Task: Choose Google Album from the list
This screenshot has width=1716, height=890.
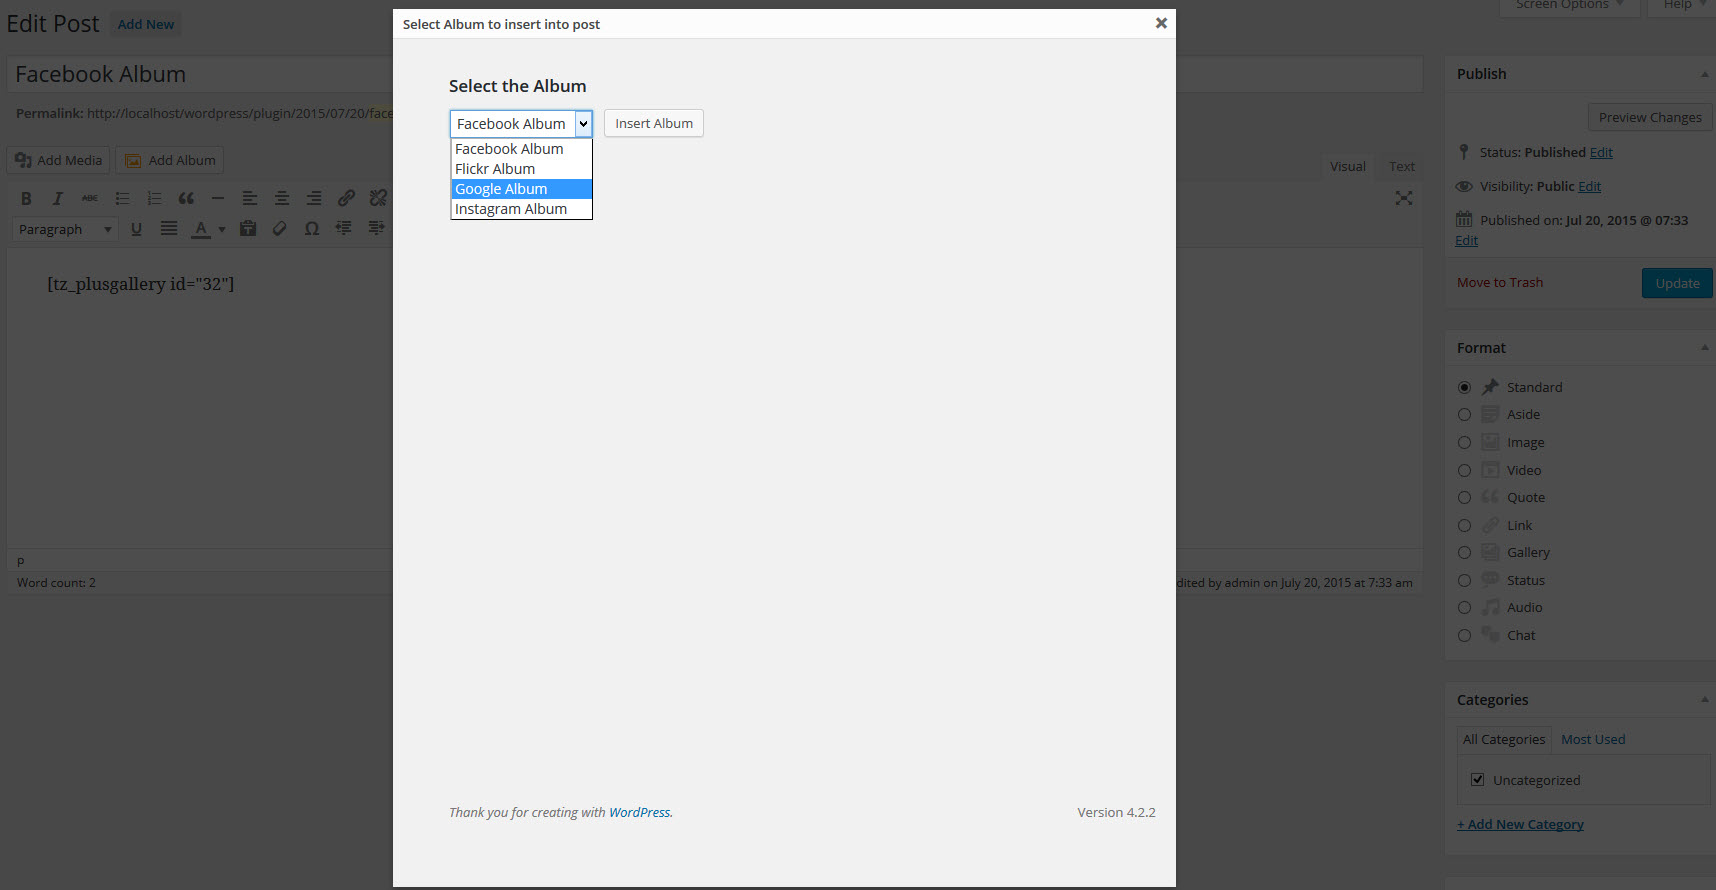Action: click(521, 189)
